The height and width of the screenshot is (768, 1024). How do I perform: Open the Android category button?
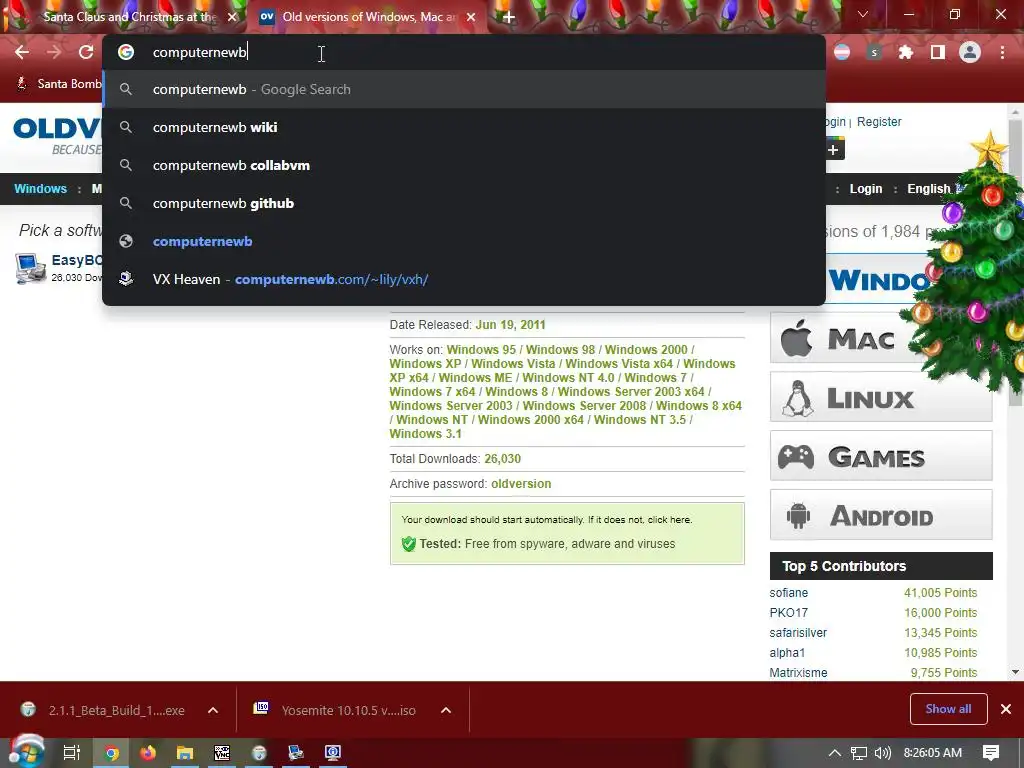881,515
